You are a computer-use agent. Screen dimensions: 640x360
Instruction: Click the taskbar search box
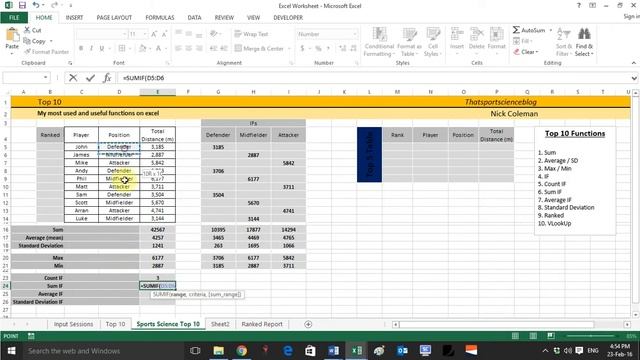click(102, 351)
